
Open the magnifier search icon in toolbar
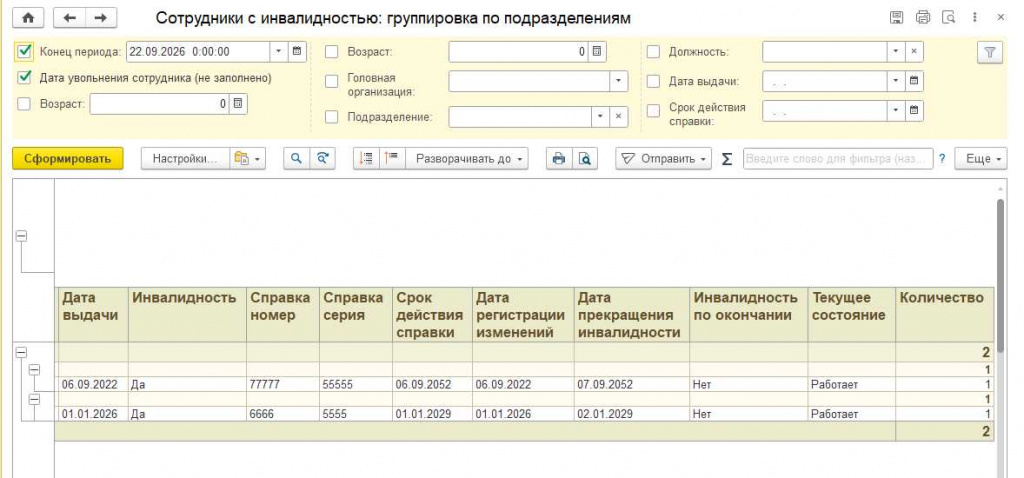point(296,158)
